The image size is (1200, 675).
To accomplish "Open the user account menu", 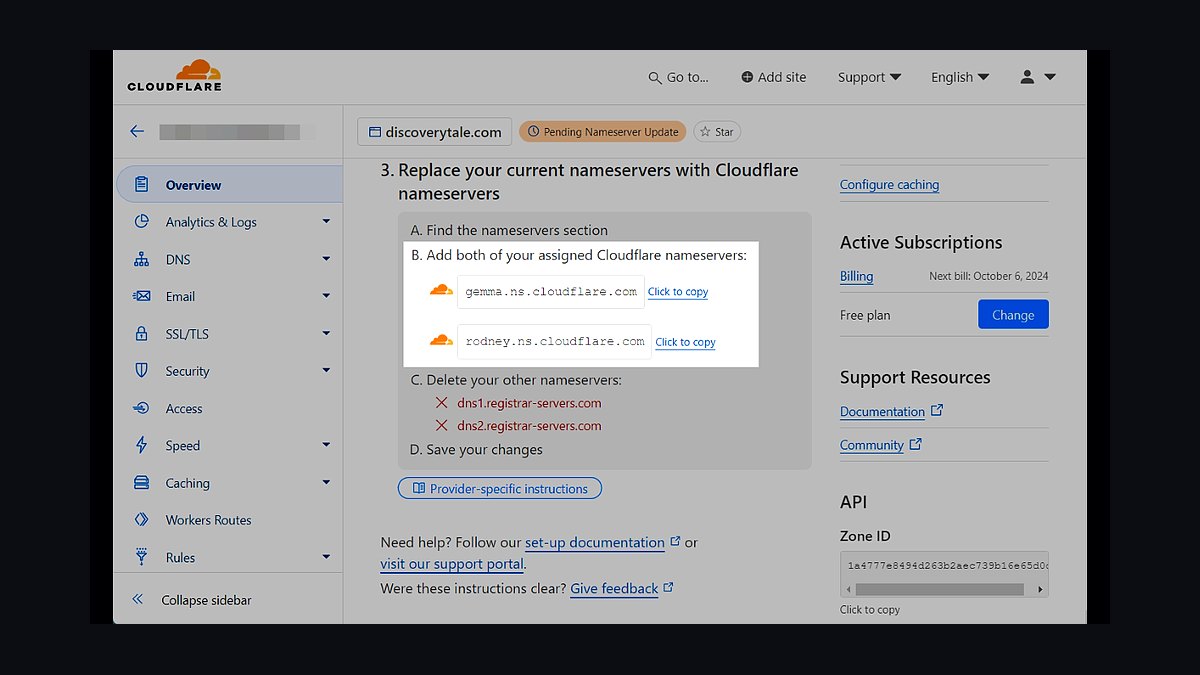I will pos(1037,77).
